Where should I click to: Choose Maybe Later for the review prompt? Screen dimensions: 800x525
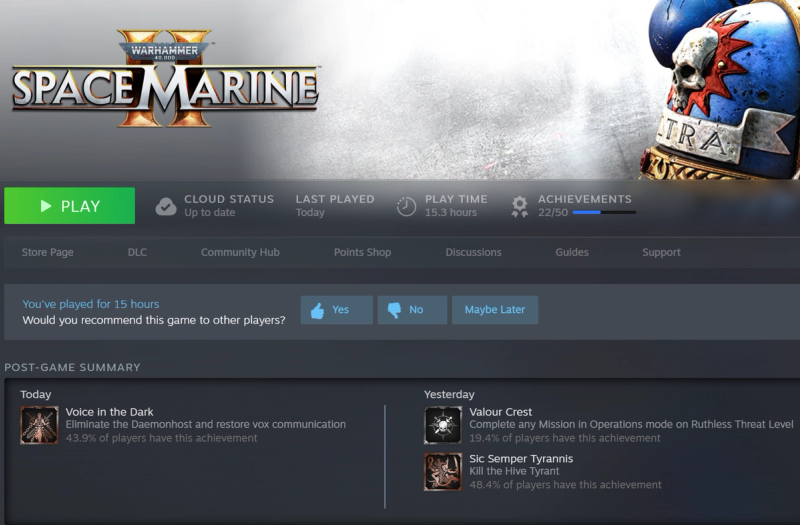495,310
